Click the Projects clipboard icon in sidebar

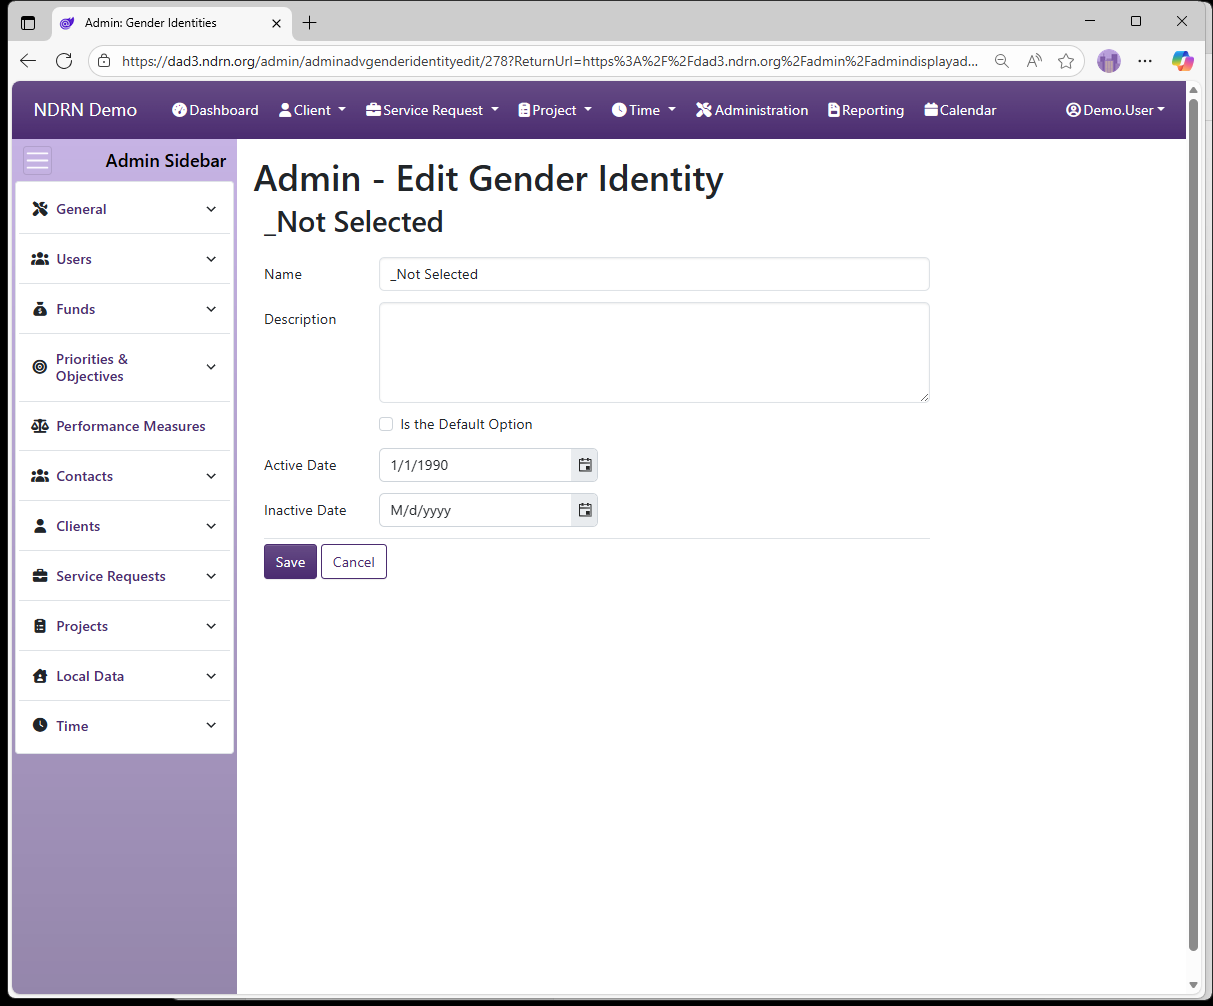coord(40,626)
